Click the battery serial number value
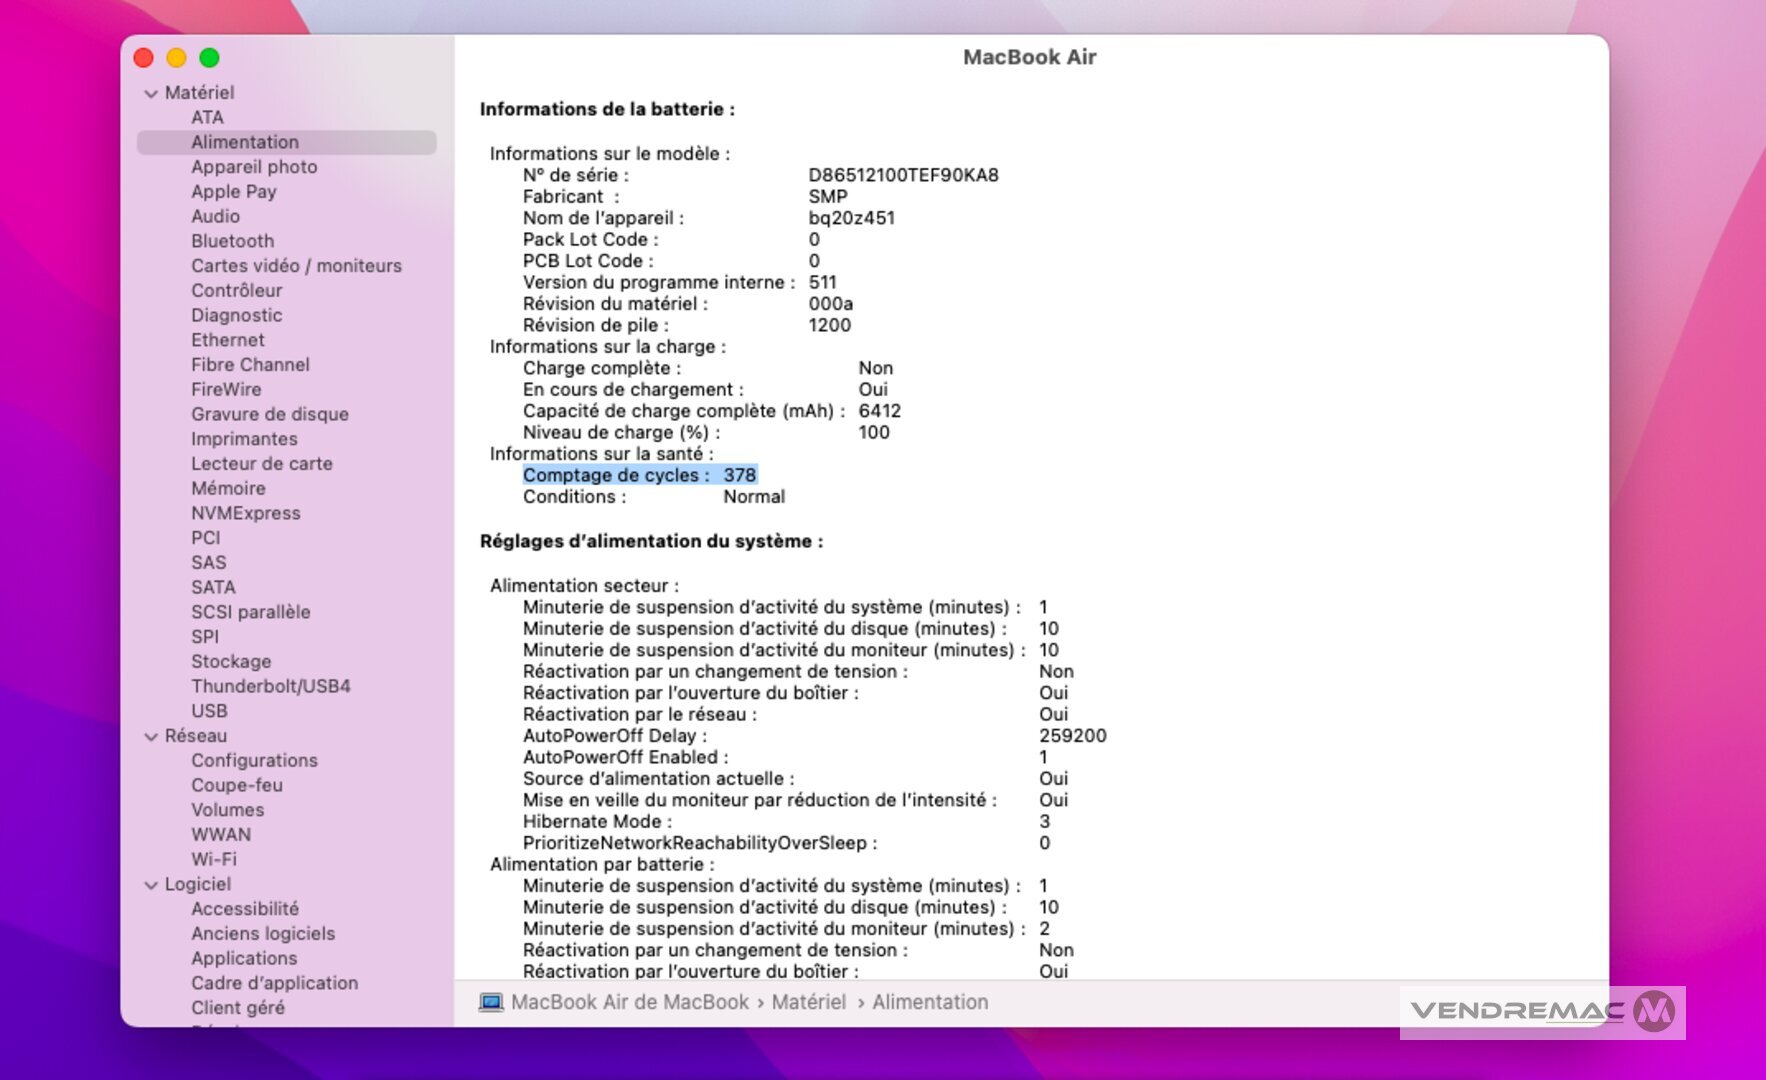The height and width of the screenshot is (1080, 1766). click(x=903, y=175)
